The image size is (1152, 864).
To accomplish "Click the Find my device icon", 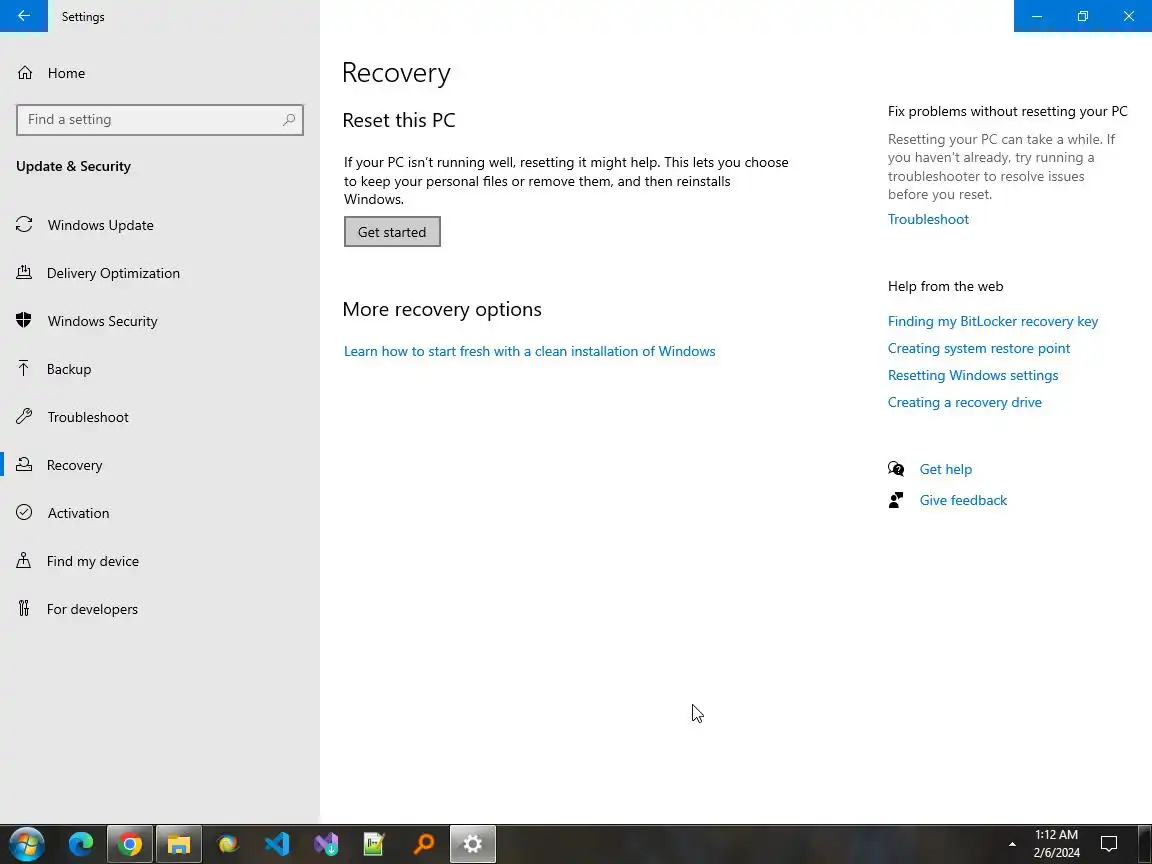I will coord(24,561).
